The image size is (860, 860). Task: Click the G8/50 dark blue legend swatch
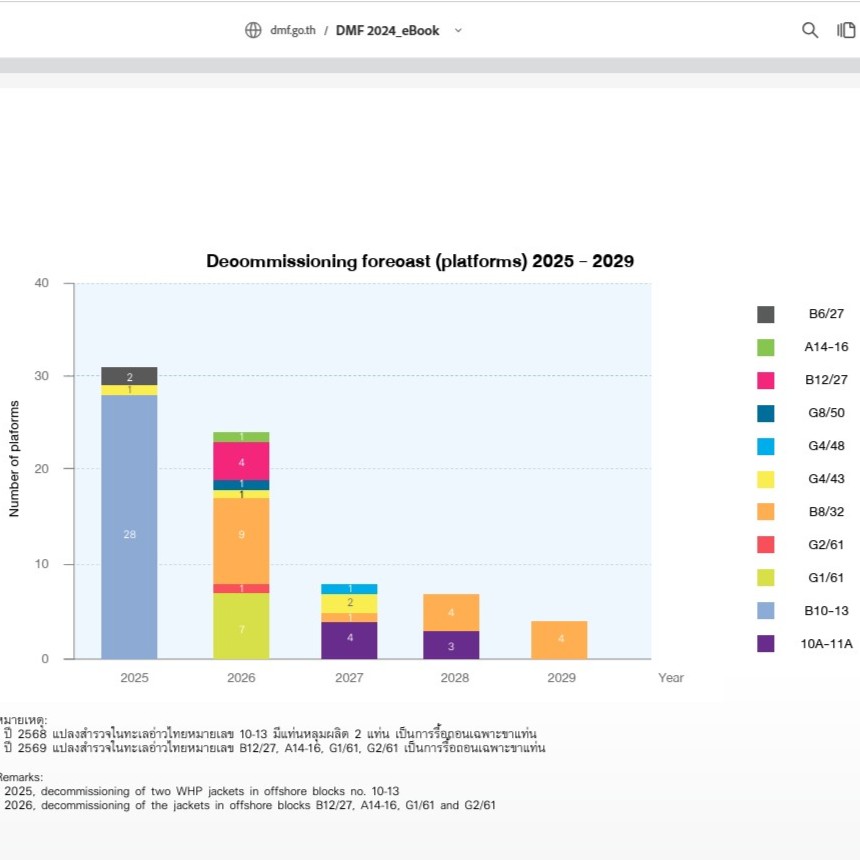coord(766,413)
